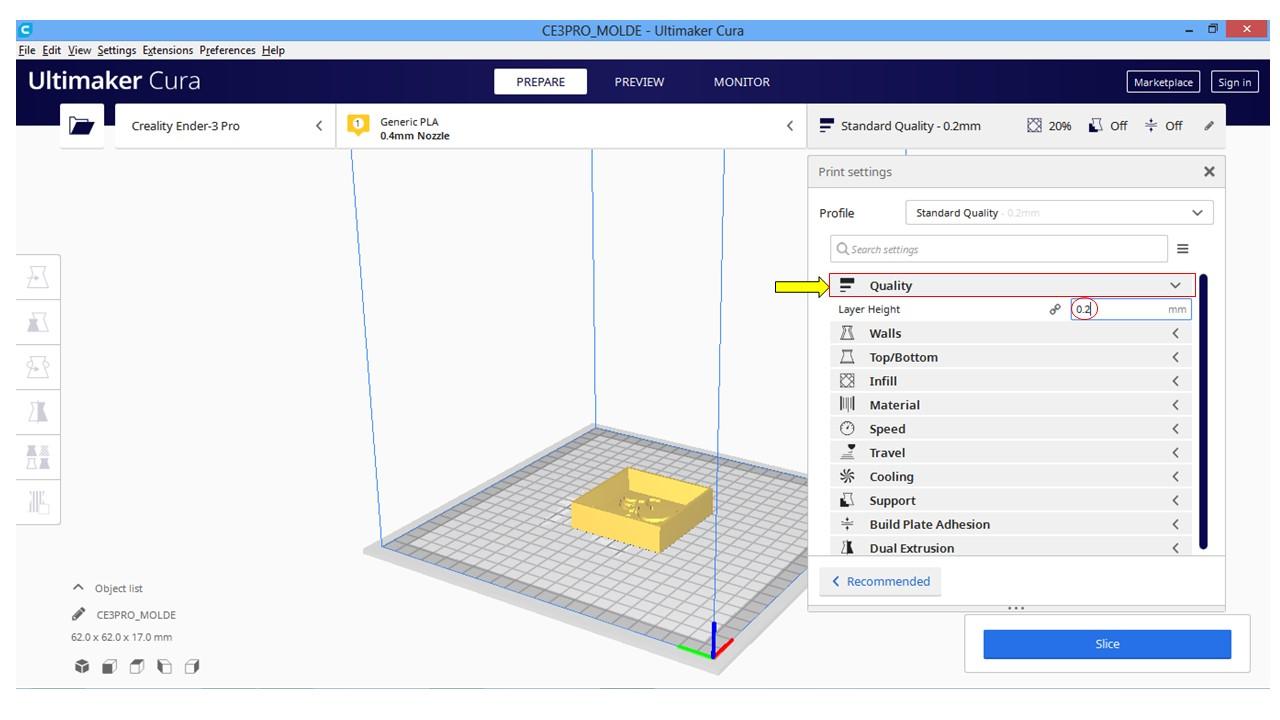Open the Edit menu
Image resolution: width=1280 pixels, height=720 pixels.
point(52,50)
